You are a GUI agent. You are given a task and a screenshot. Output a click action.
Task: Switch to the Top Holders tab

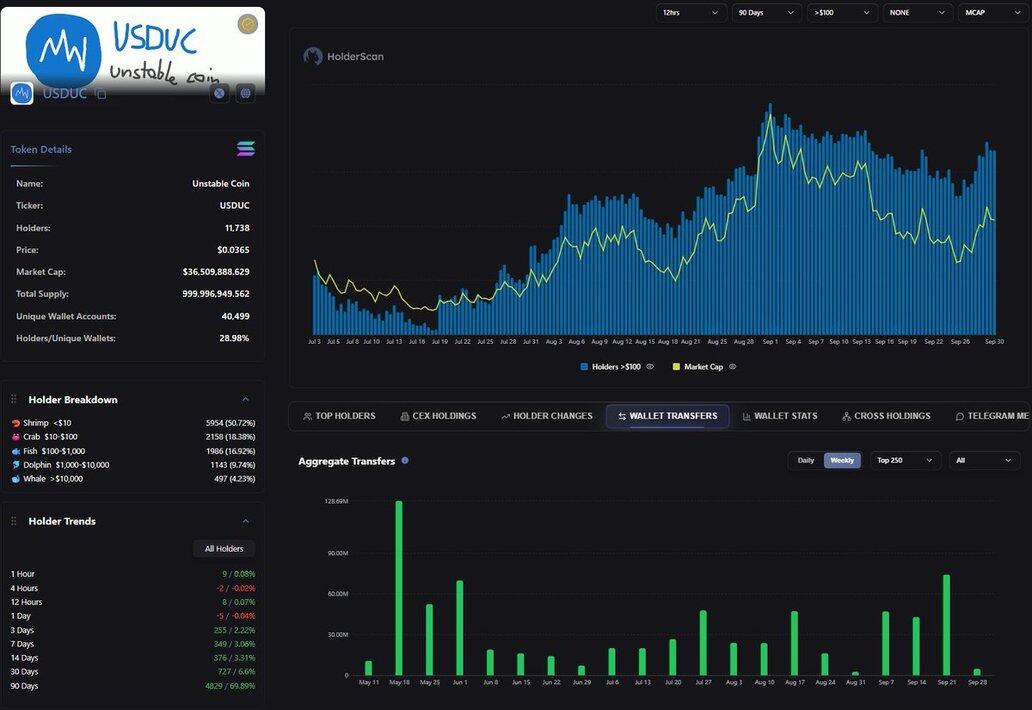(x=339, y=416)
